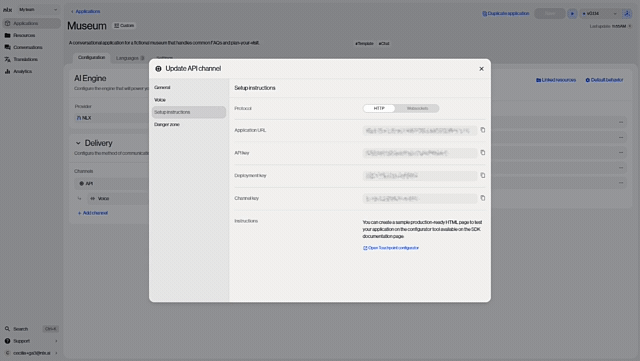
Task: Open Touchpoint configurator link
Action: click(x=391, y=248)
